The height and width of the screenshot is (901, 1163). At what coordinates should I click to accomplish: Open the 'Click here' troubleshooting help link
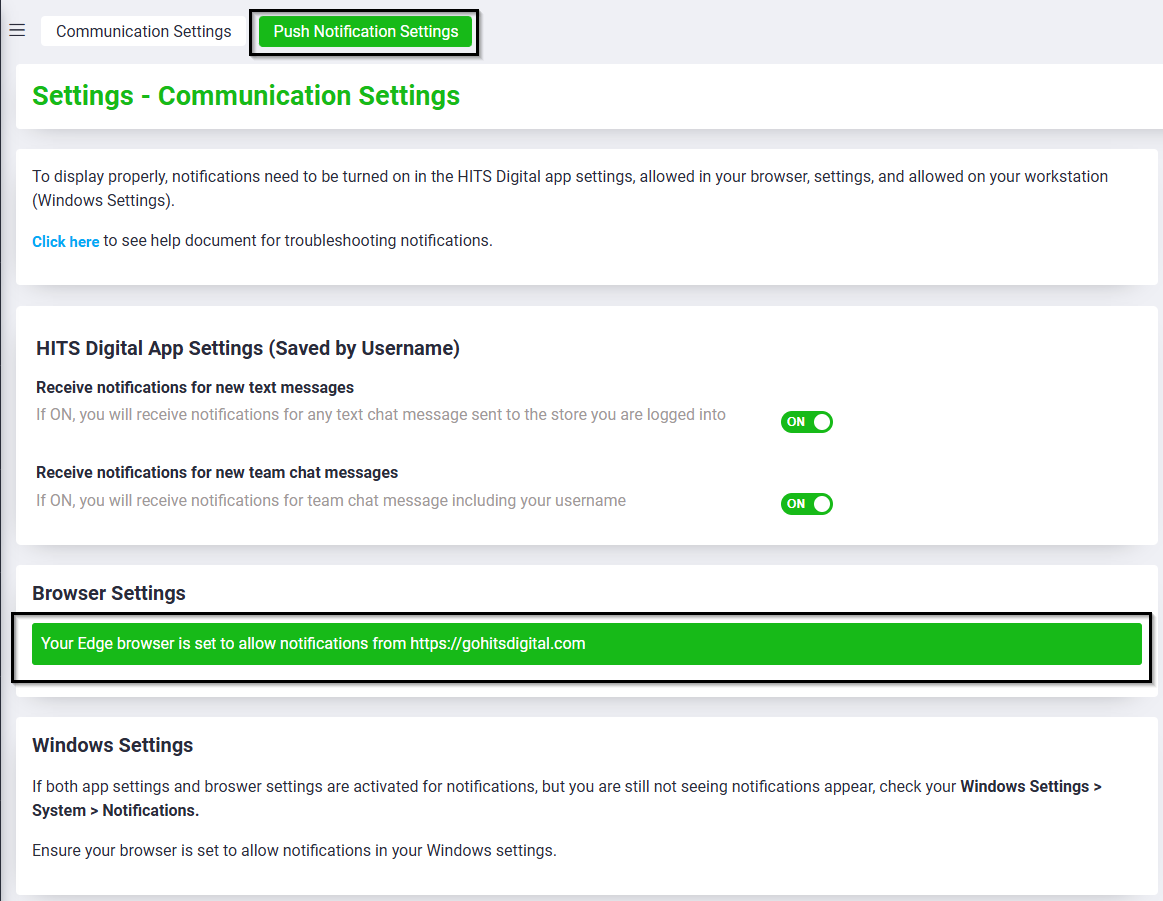point(65,241)
